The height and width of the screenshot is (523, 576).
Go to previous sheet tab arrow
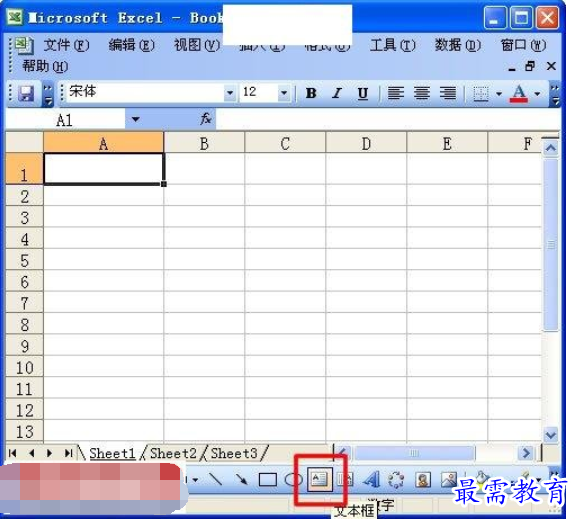tap(32, 454)
